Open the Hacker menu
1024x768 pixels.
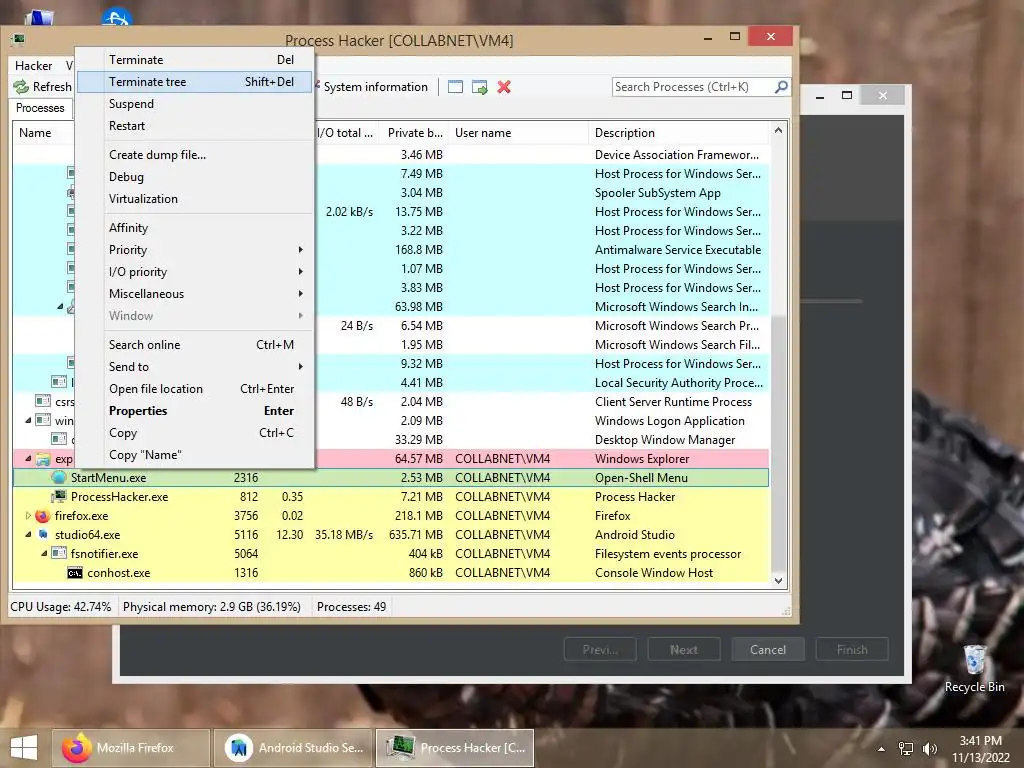pos(33,65)
